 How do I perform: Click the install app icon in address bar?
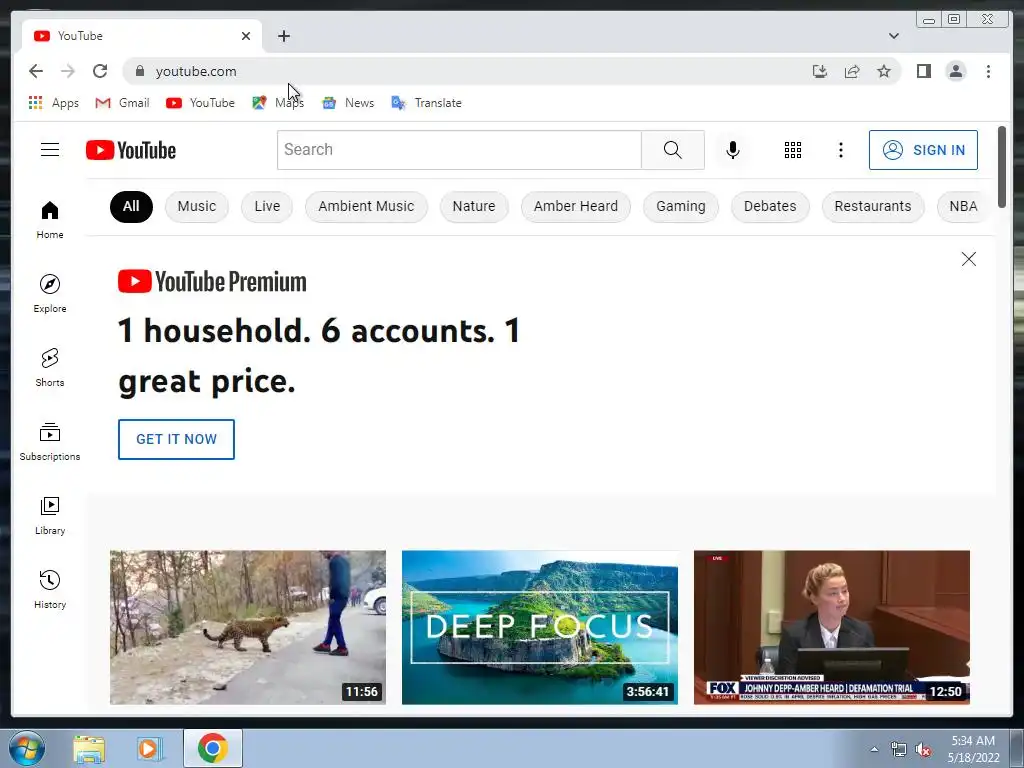click(820, 71)
